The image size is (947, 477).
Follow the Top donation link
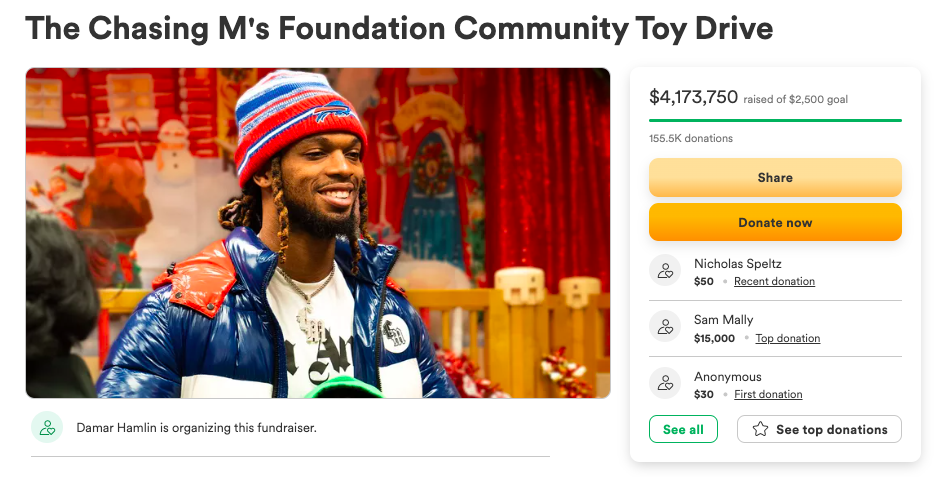coord(787,339)
